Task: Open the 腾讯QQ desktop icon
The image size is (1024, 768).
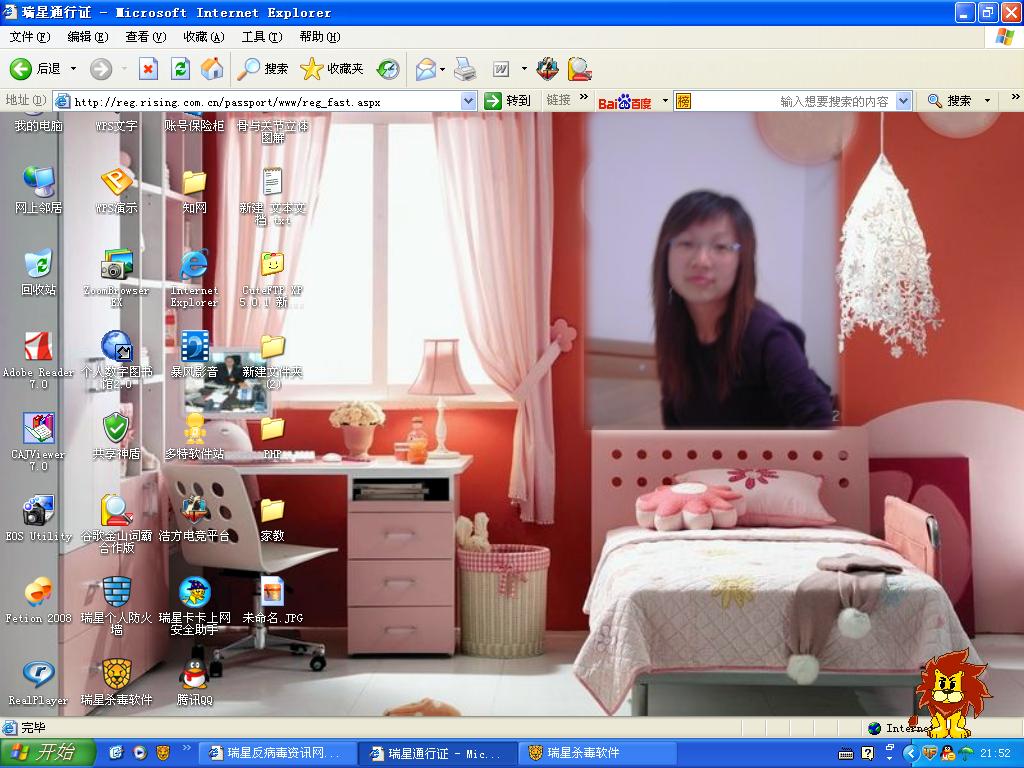Action: pos(194,676)
